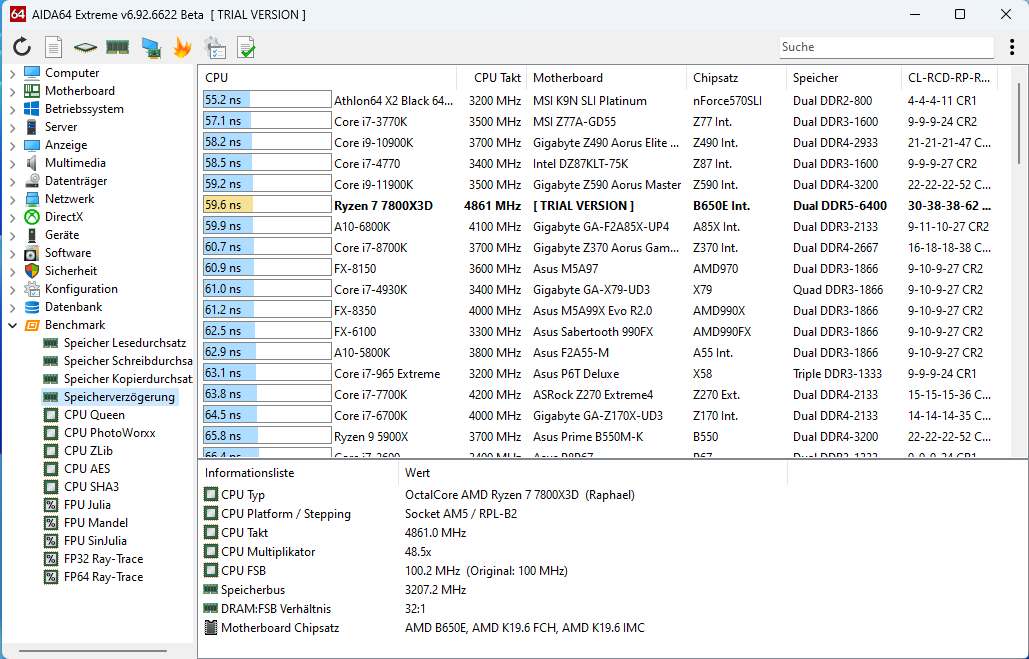Click the report with green checkmark icon
This screenshot has height=659, width=1029.
tap(246, 47)
